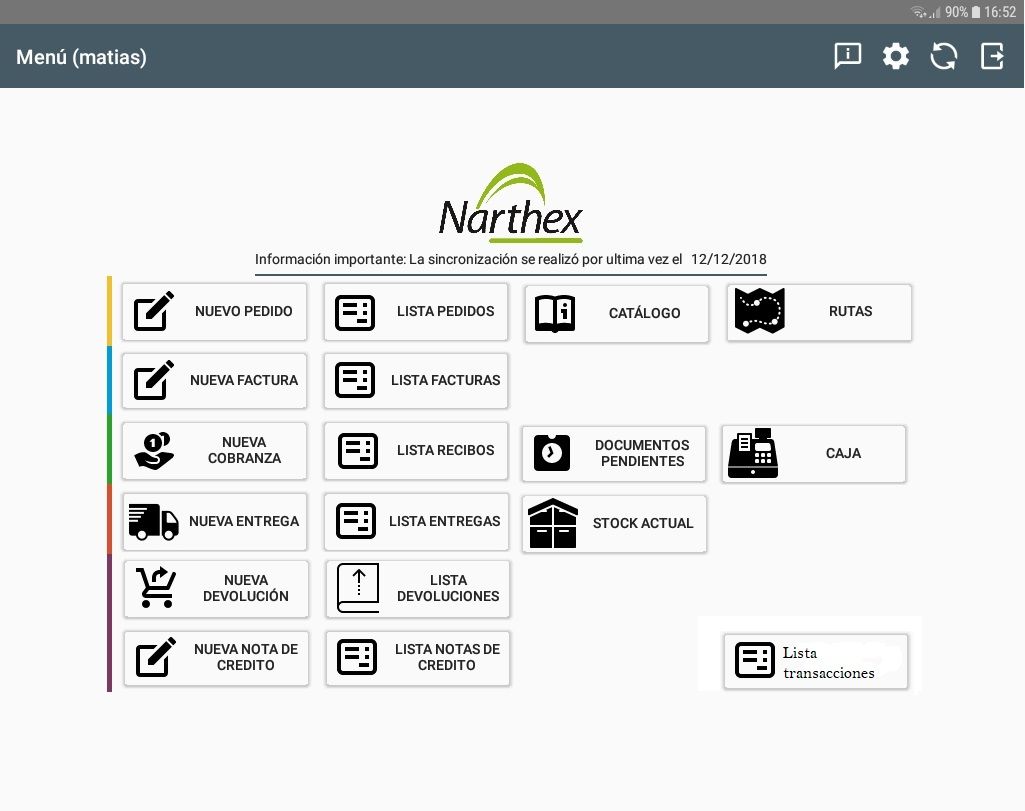The width and height of the screenshot is (1025, 811).
Task: Tap the Lista transacciones list icon
Action: pos(755,660)
